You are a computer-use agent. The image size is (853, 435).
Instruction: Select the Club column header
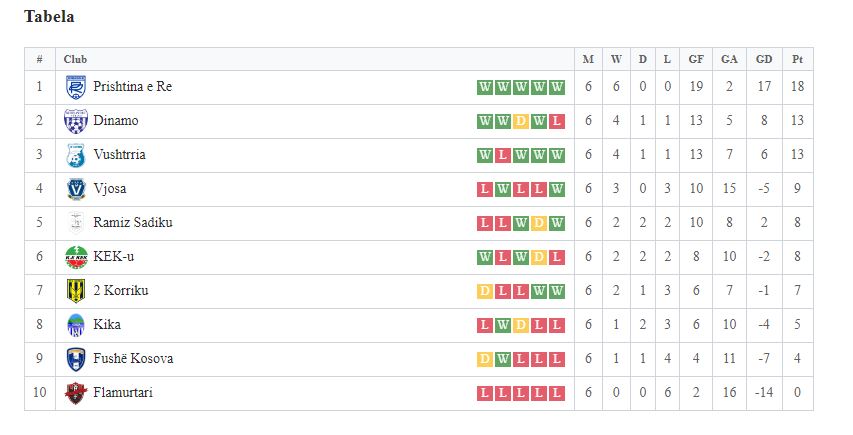pyautogui.click(x=75, y=59)
